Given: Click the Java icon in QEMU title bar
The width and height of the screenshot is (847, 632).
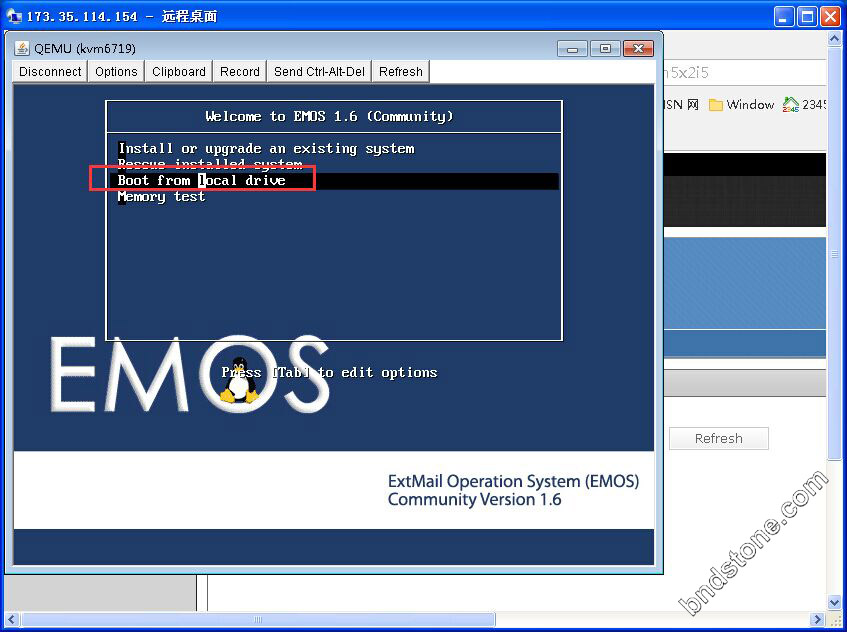Looking at the screenshot, I should click(x=22, y=49).
